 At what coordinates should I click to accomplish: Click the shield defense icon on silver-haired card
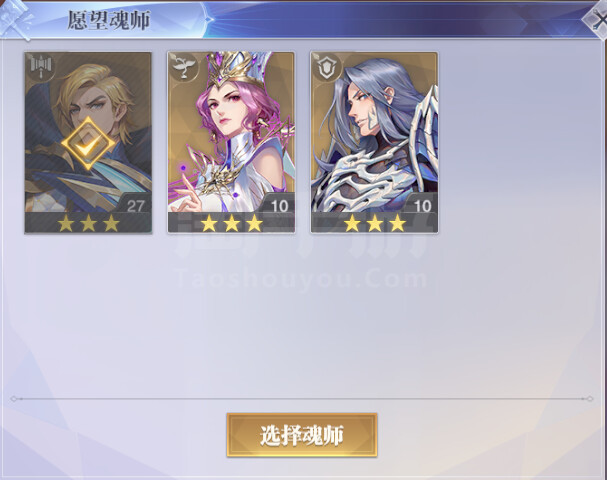point(328,67)
